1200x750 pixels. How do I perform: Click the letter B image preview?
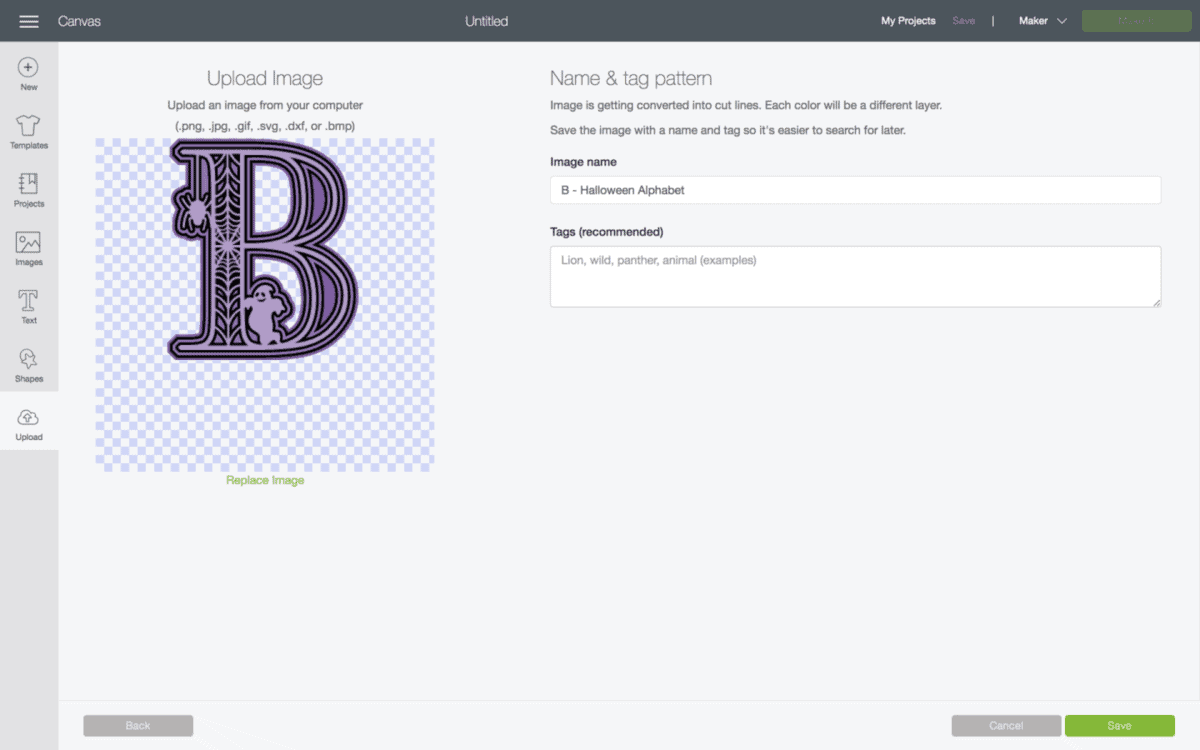coord(262,250)
